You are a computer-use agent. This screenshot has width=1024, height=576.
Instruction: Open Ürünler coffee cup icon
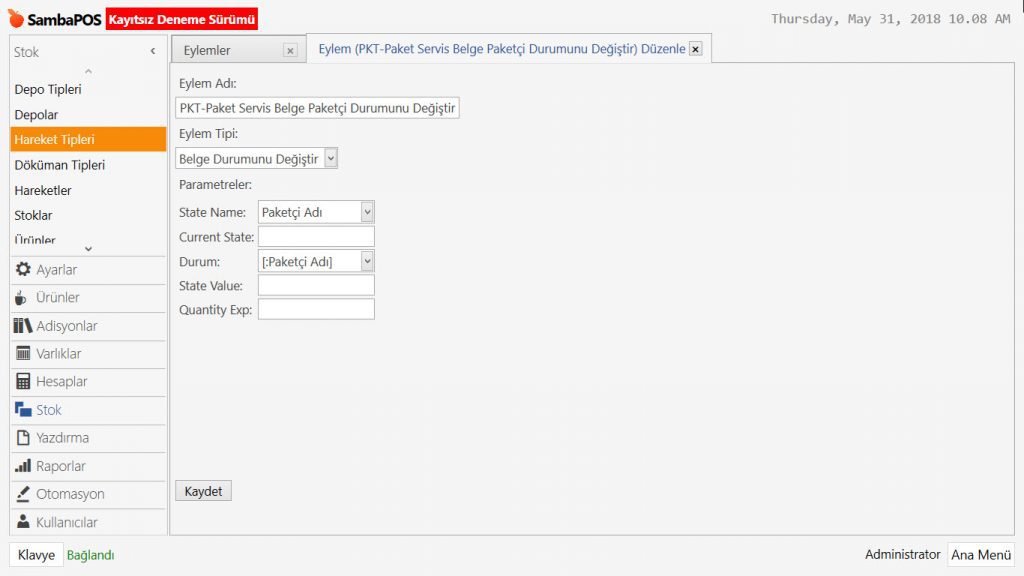(22, 298)
